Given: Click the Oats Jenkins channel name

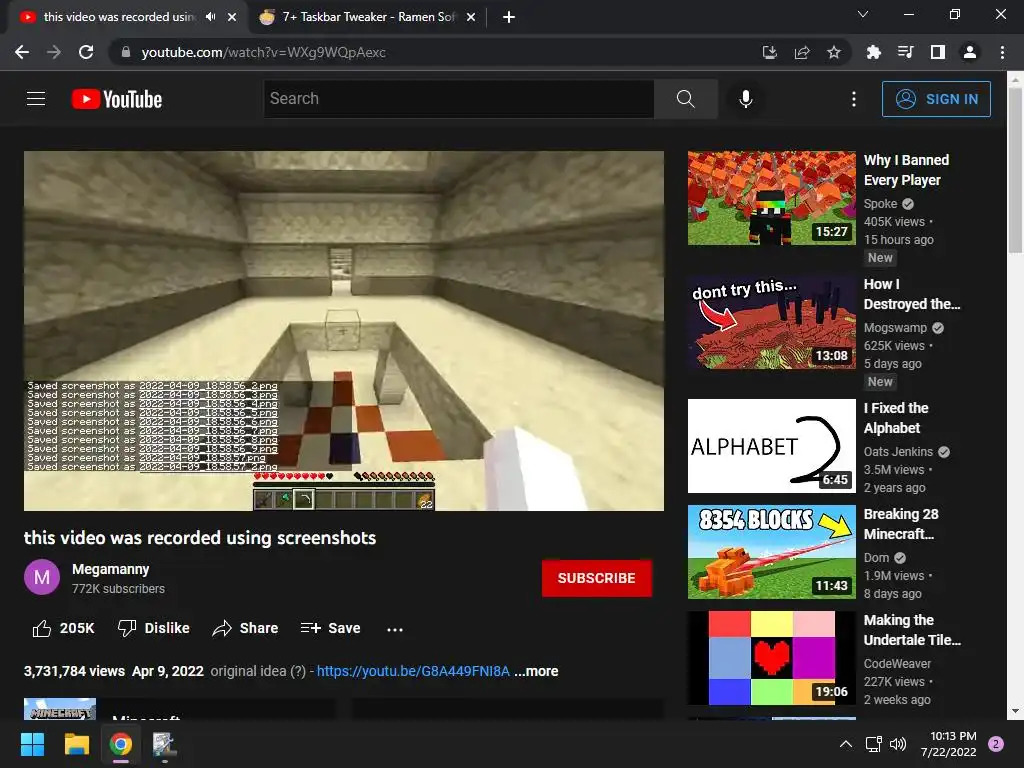Looking at the screenshot, I should [898, 452].
